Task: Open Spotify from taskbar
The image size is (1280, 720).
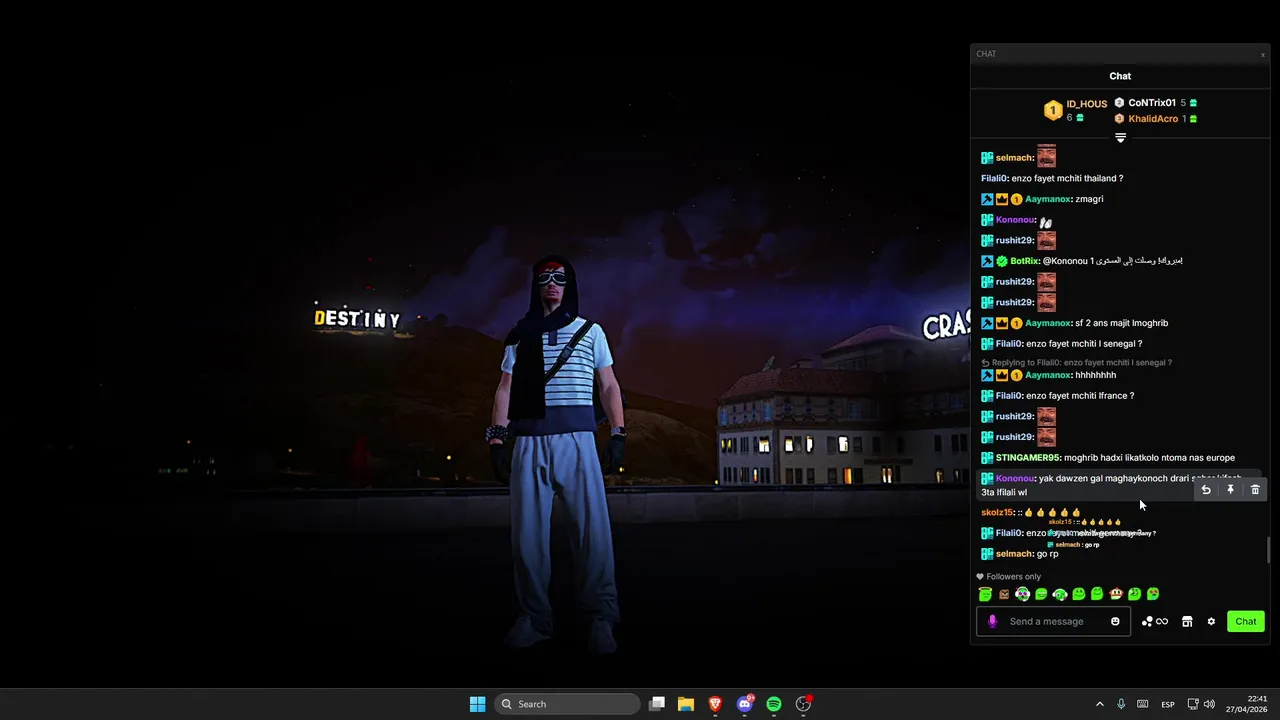Action: [774, 704]
